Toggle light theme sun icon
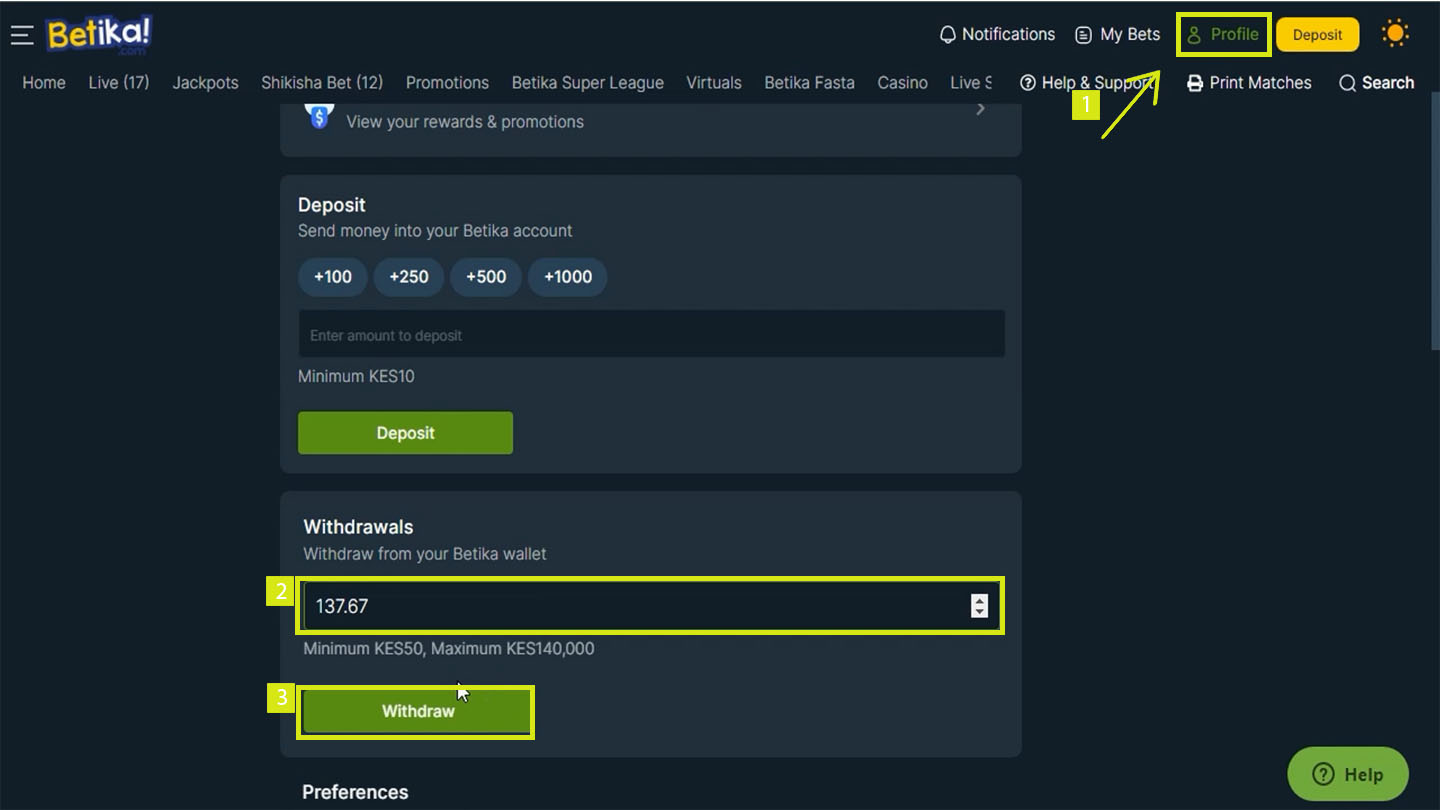The width and height of the screenshot is (1440, 810). pyautogui.click(x=1395, y=34)
